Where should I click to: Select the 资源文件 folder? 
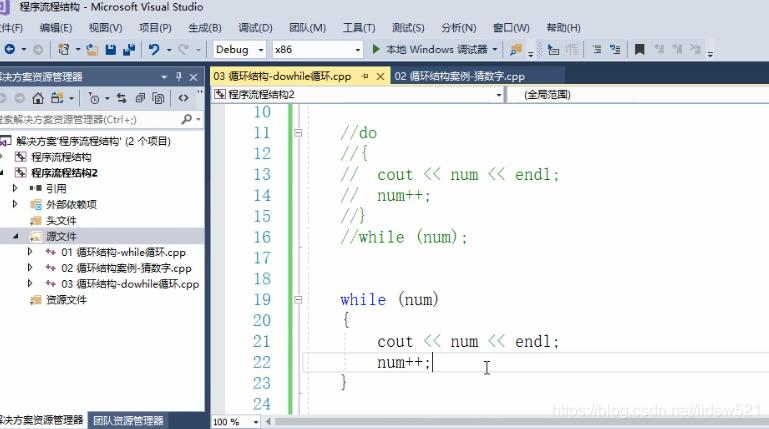point(66,300)
